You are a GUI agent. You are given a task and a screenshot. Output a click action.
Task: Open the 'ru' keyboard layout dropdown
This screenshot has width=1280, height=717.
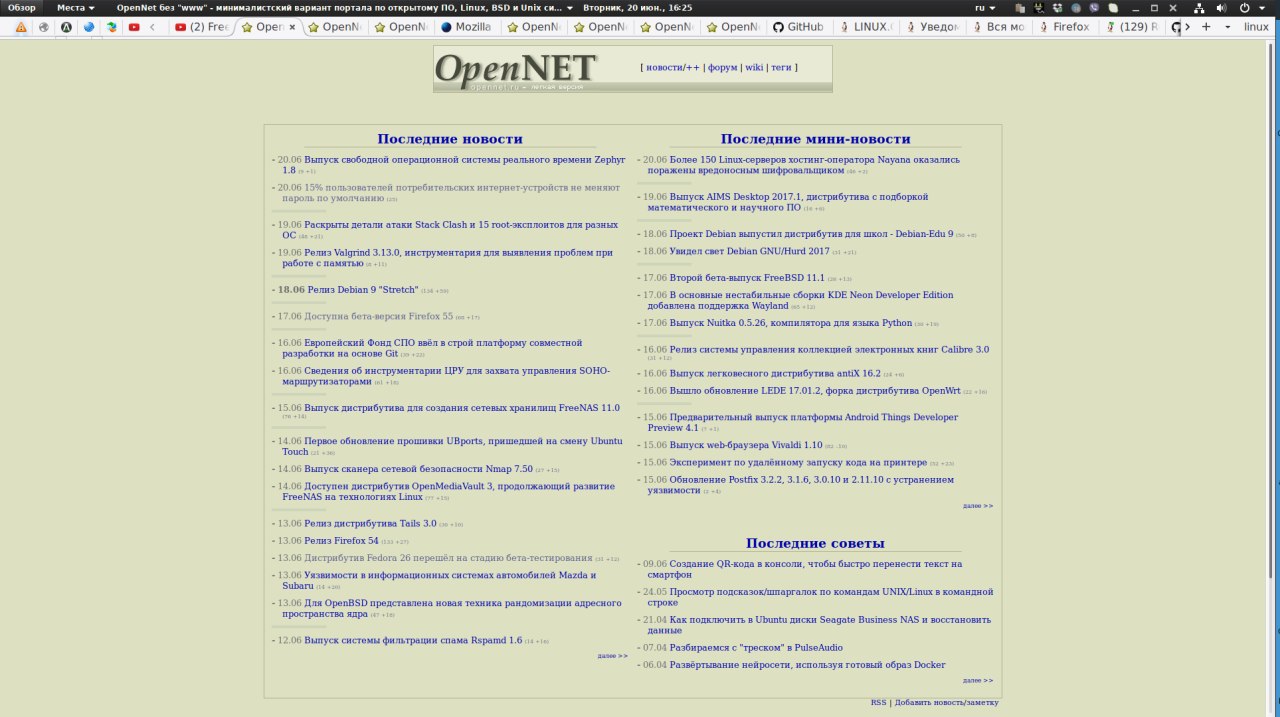(x=986, y=7)
